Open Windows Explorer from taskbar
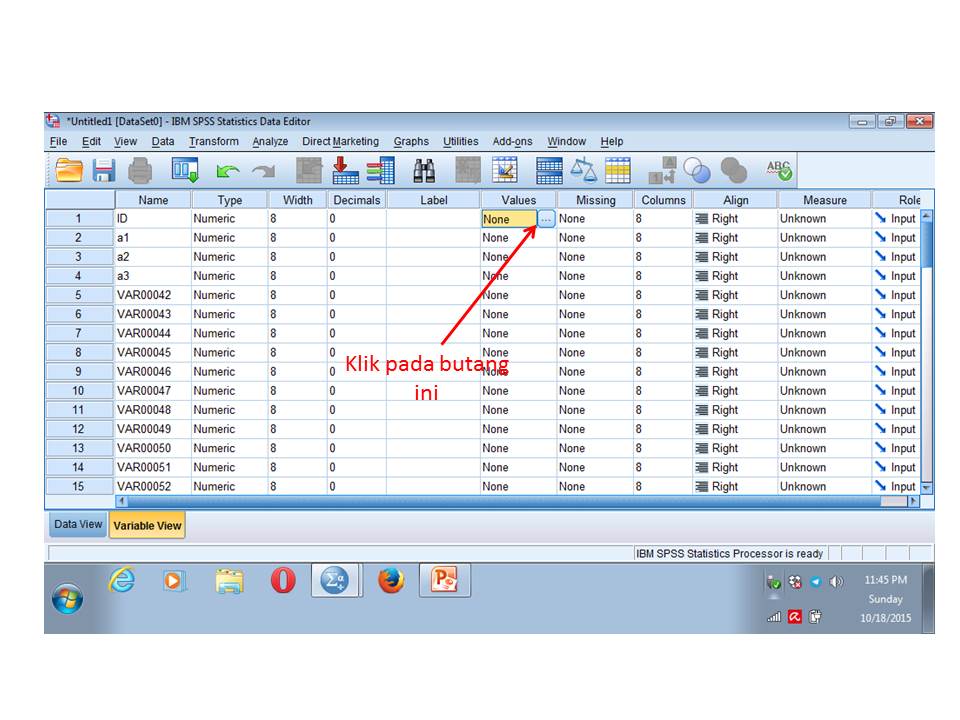Viewport: 960px width, 720px height. [229, 580]
